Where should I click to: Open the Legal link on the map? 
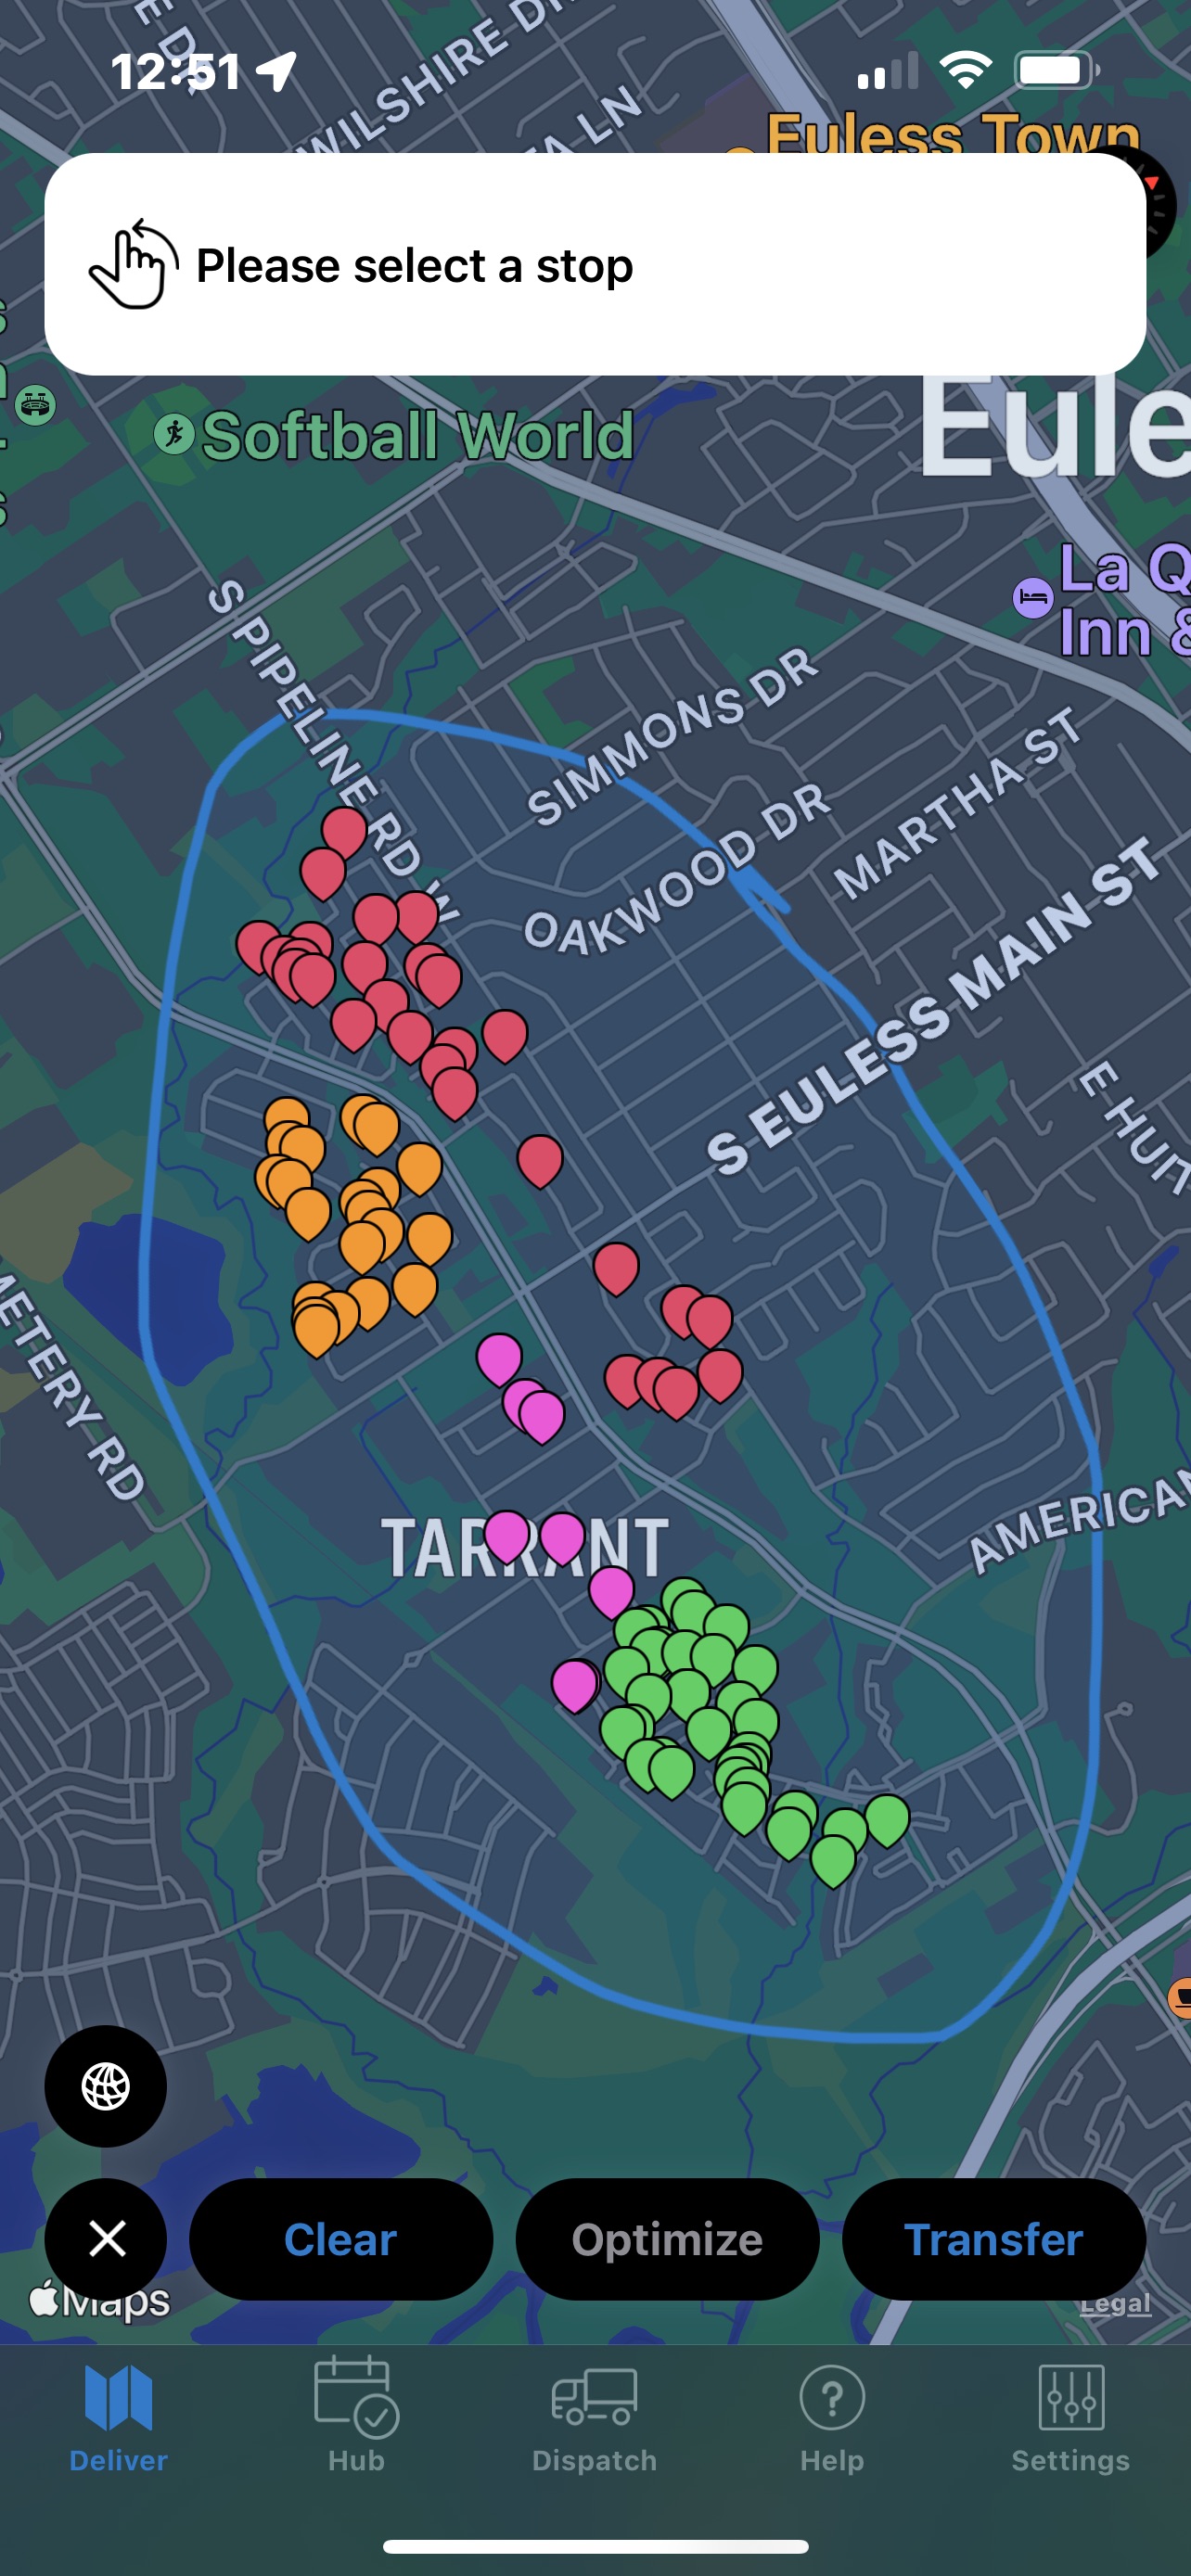coord(1115,2304)
